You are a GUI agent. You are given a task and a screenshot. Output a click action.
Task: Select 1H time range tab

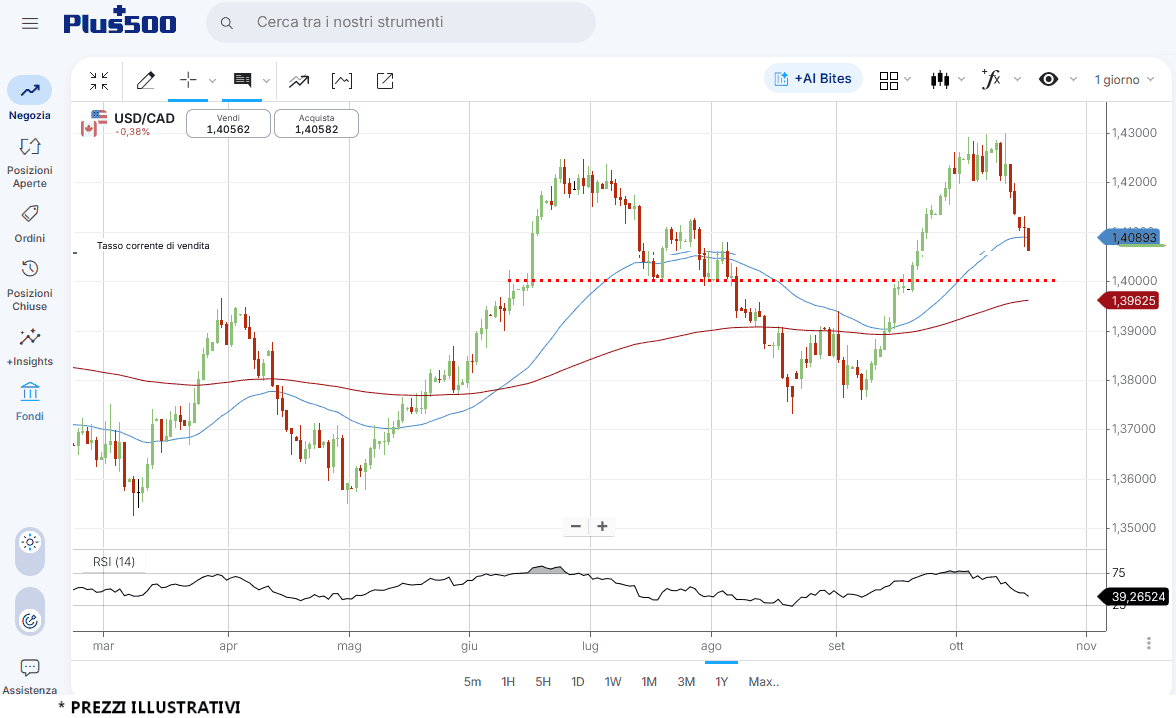pyautogui.click(x=508, y=682)
